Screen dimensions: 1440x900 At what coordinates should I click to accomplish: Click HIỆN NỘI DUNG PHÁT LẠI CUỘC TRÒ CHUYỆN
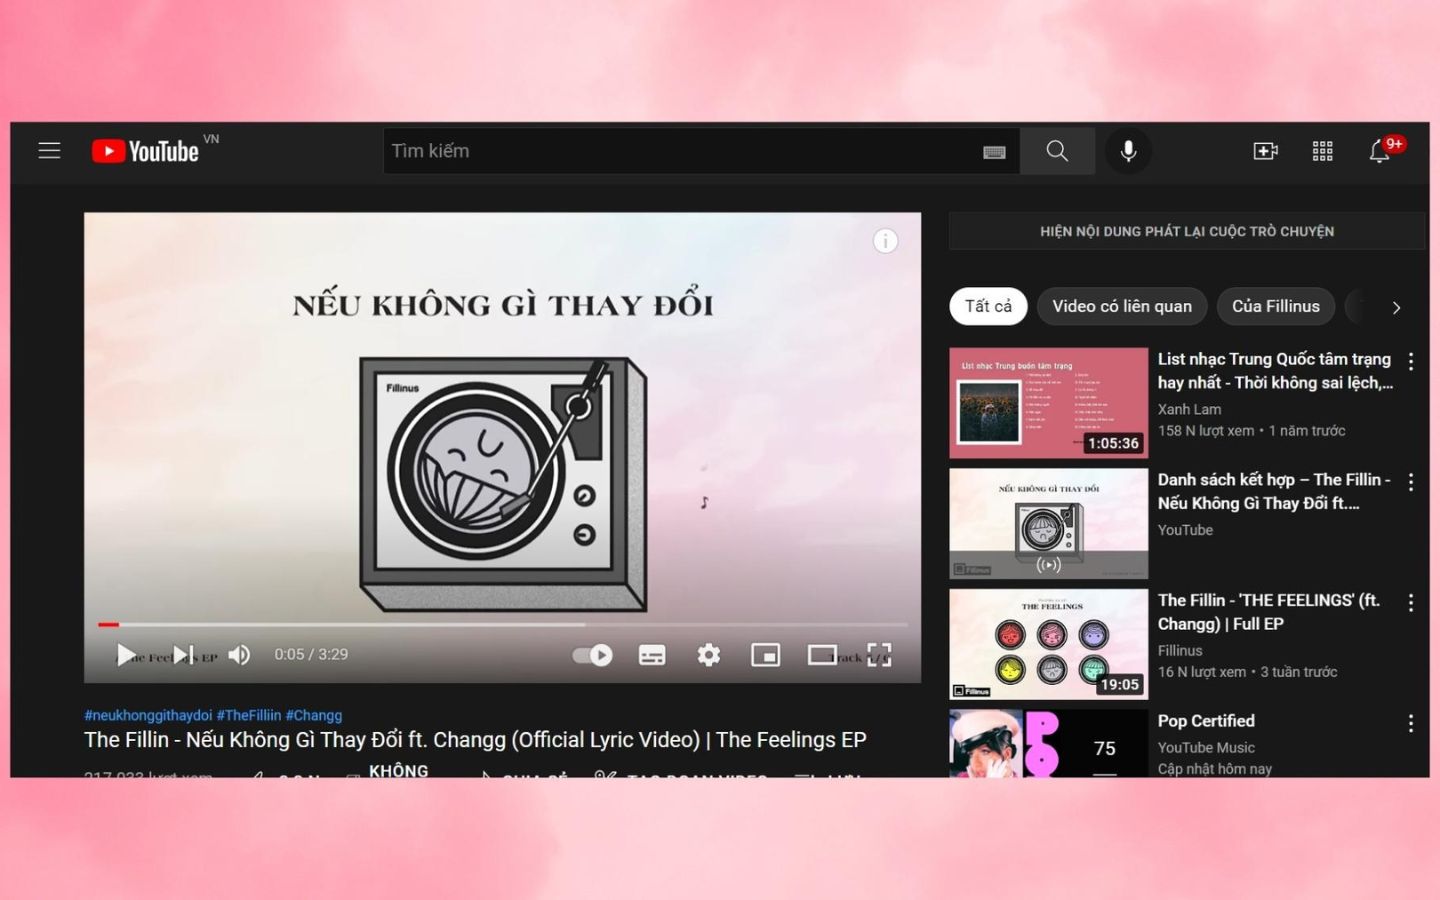click(x=1187, y=231)
